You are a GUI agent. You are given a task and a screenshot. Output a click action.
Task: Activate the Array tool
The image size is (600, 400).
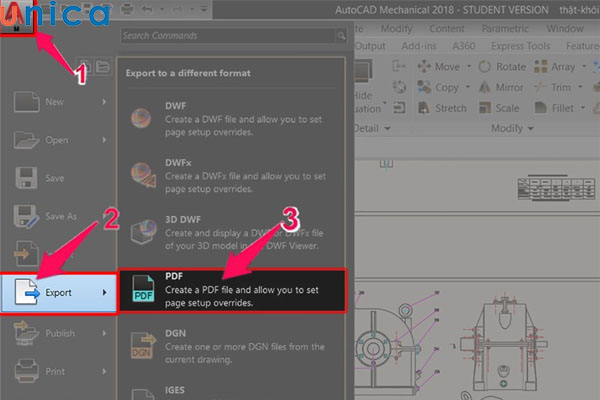tap(554, 67)
